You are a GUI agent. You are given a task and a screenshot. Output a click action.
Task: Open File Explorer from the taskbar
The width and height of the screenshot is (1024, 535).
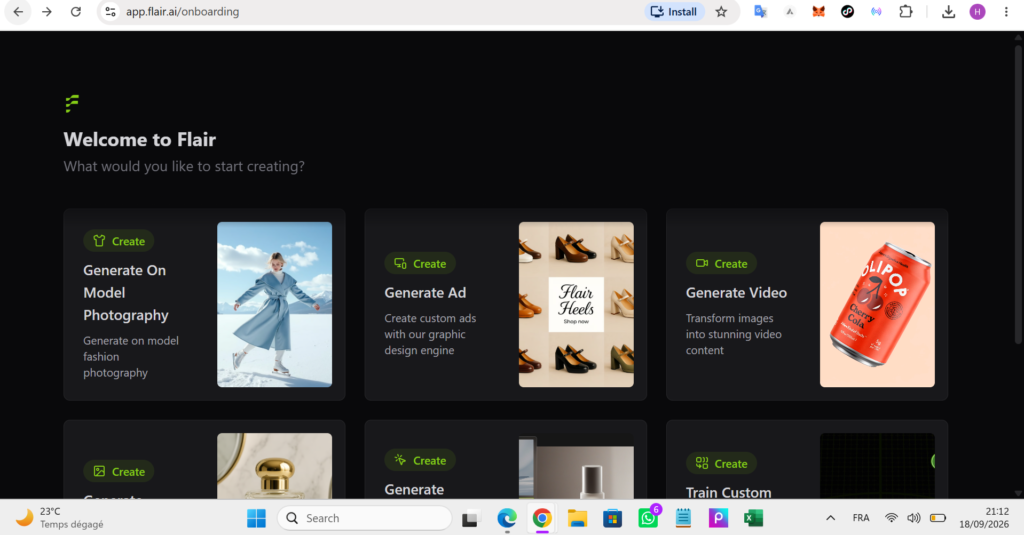[577, 518]
